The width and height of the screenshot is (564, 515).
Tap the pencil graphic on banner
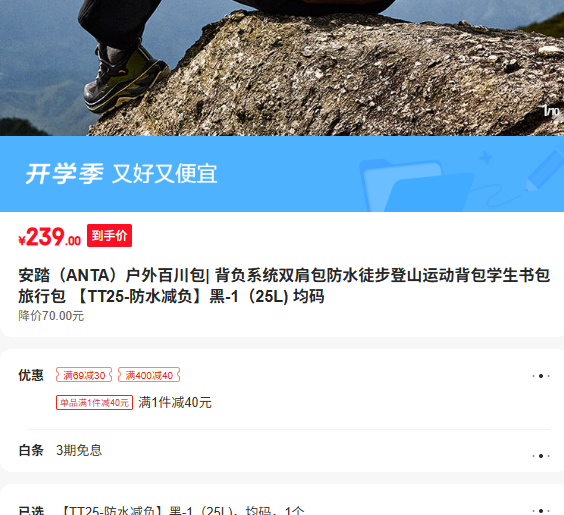(543, 170)
